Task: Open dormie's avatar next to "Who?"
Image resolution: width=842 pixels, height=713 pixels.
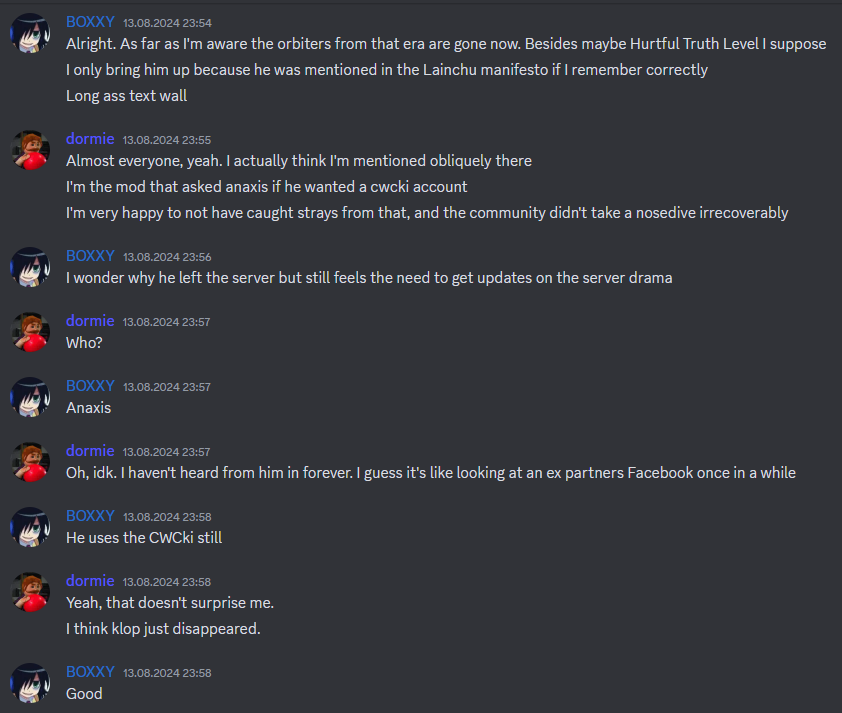Action: [x=30, y=332]
